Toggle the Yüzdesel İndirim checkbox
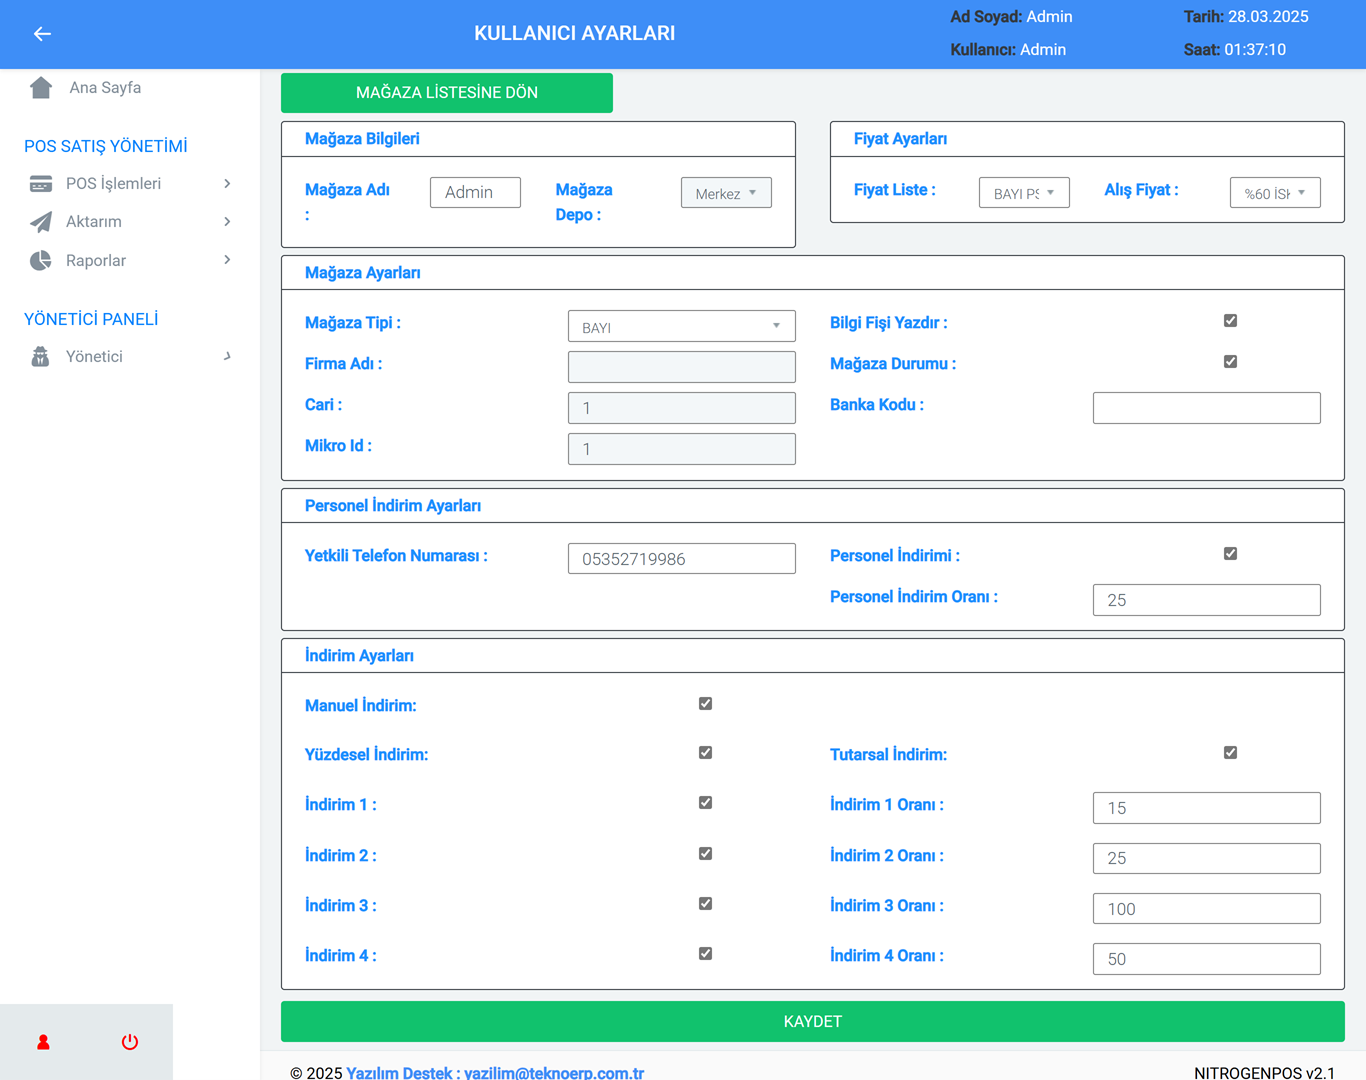 coord(705,753)
